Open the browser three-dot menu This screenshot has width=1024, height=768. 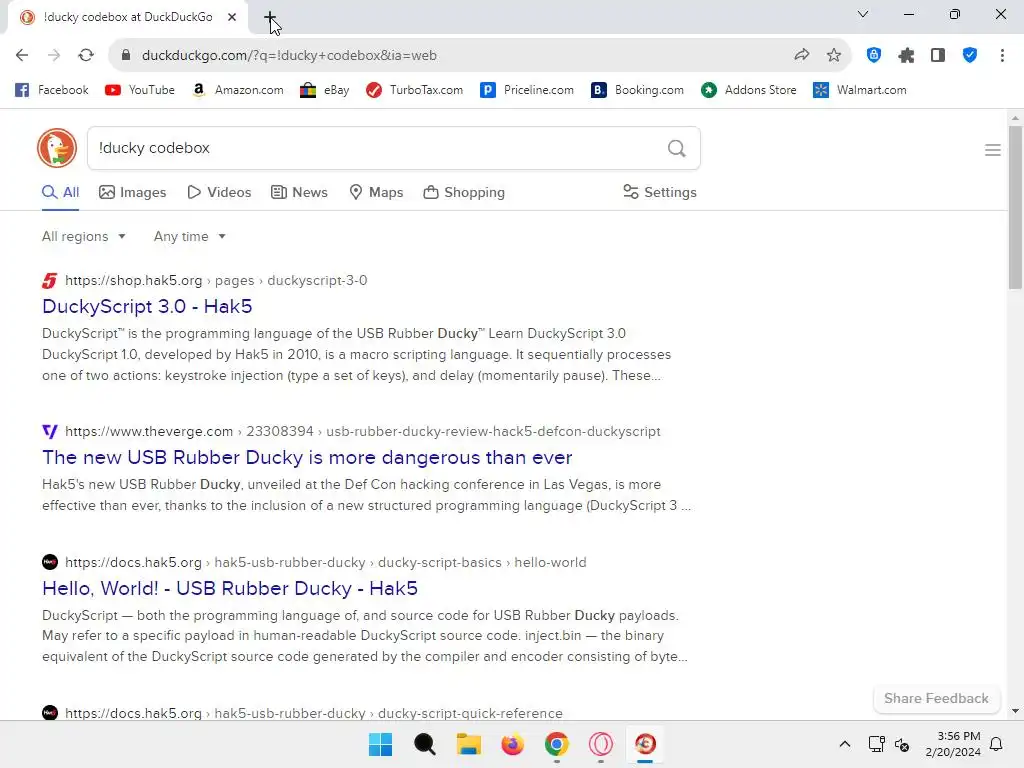(x=1002, y=55)
